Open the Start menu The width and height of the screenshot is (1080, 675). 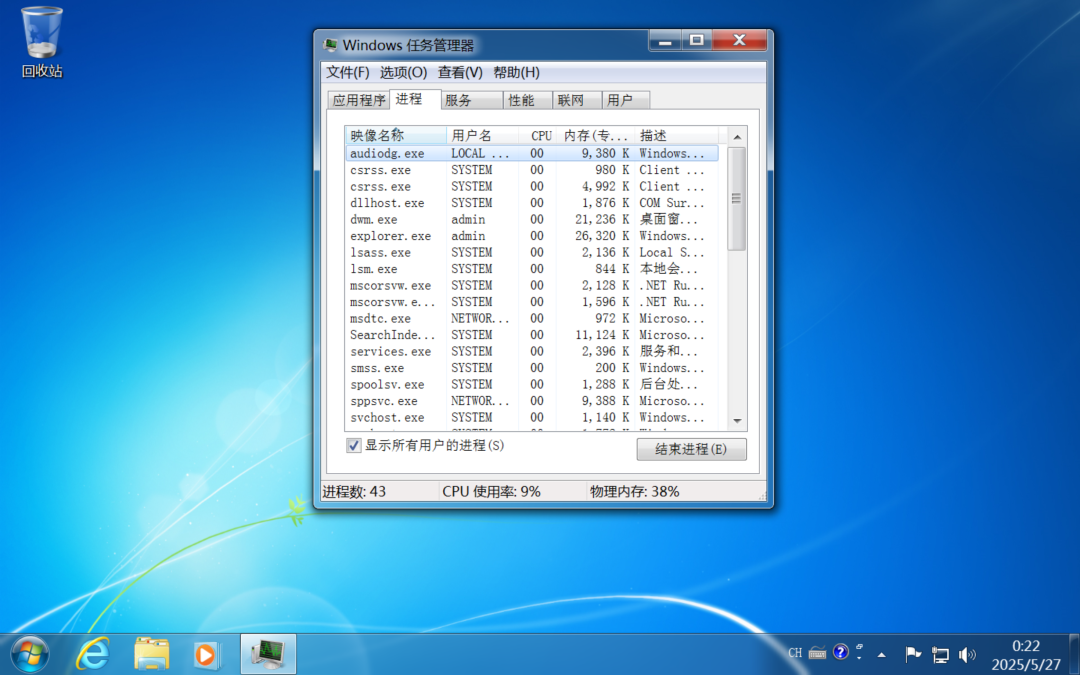[x=28, y=653]
